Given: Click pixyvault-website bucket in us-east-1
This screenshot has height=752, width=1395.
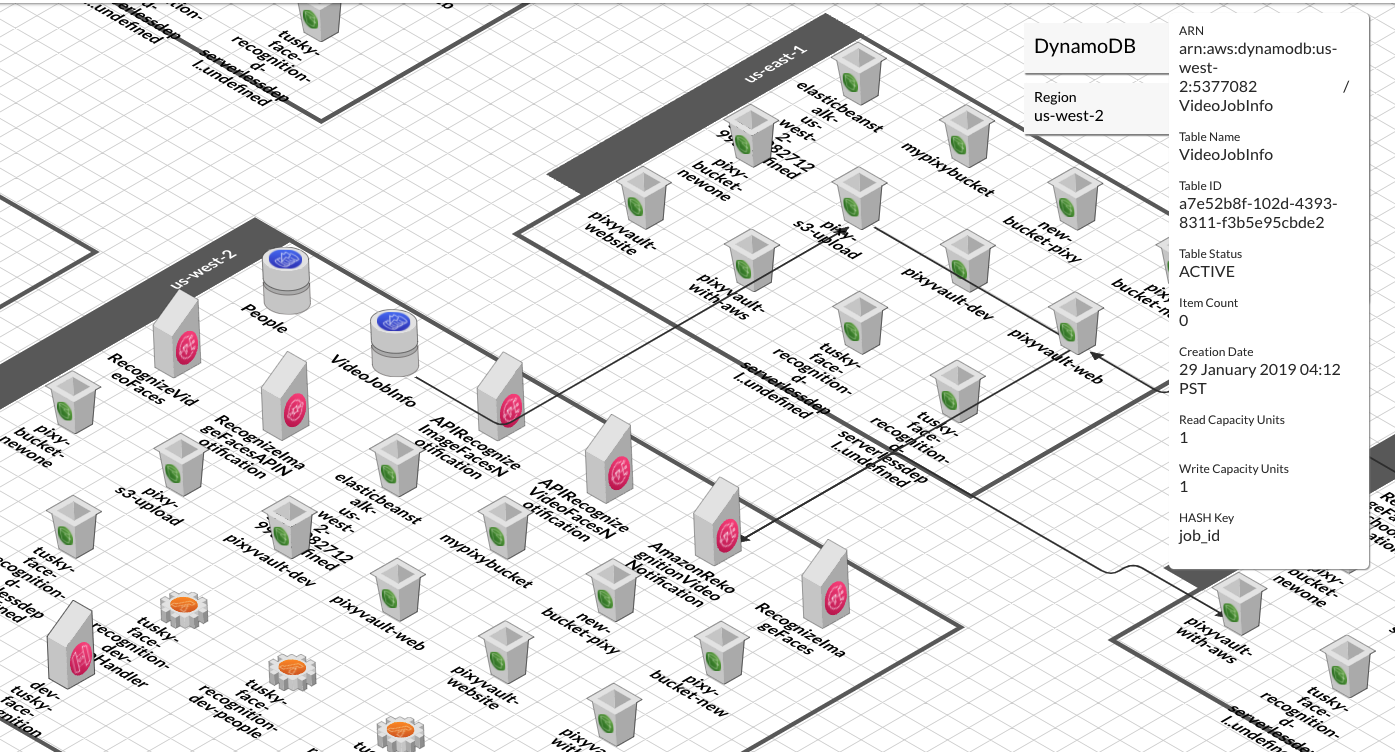Looking at the screenshot, I should (644, 199).
